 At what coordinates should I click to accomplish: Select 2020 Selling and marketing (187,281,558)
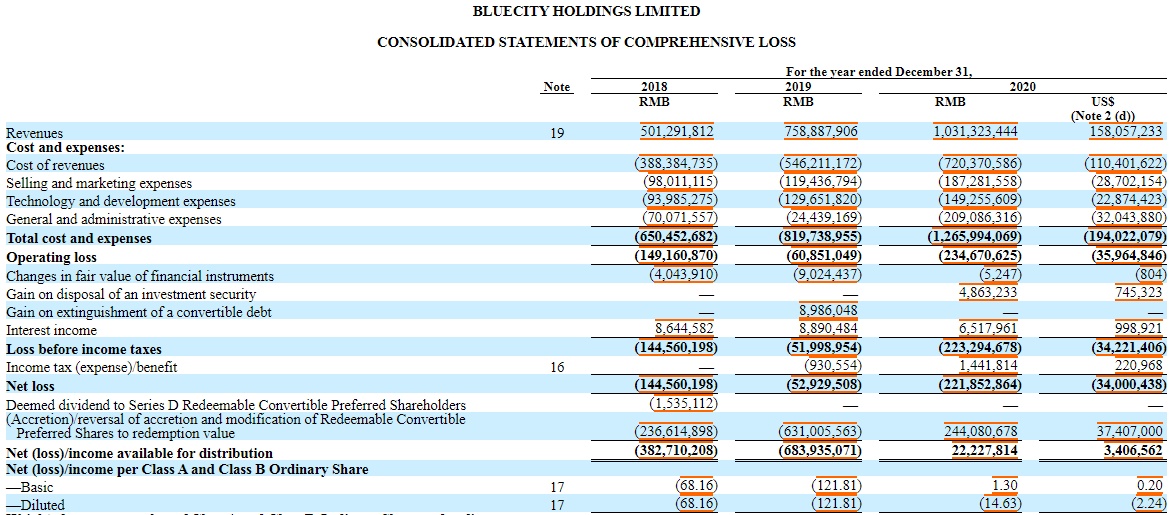[x=980, y=183]
